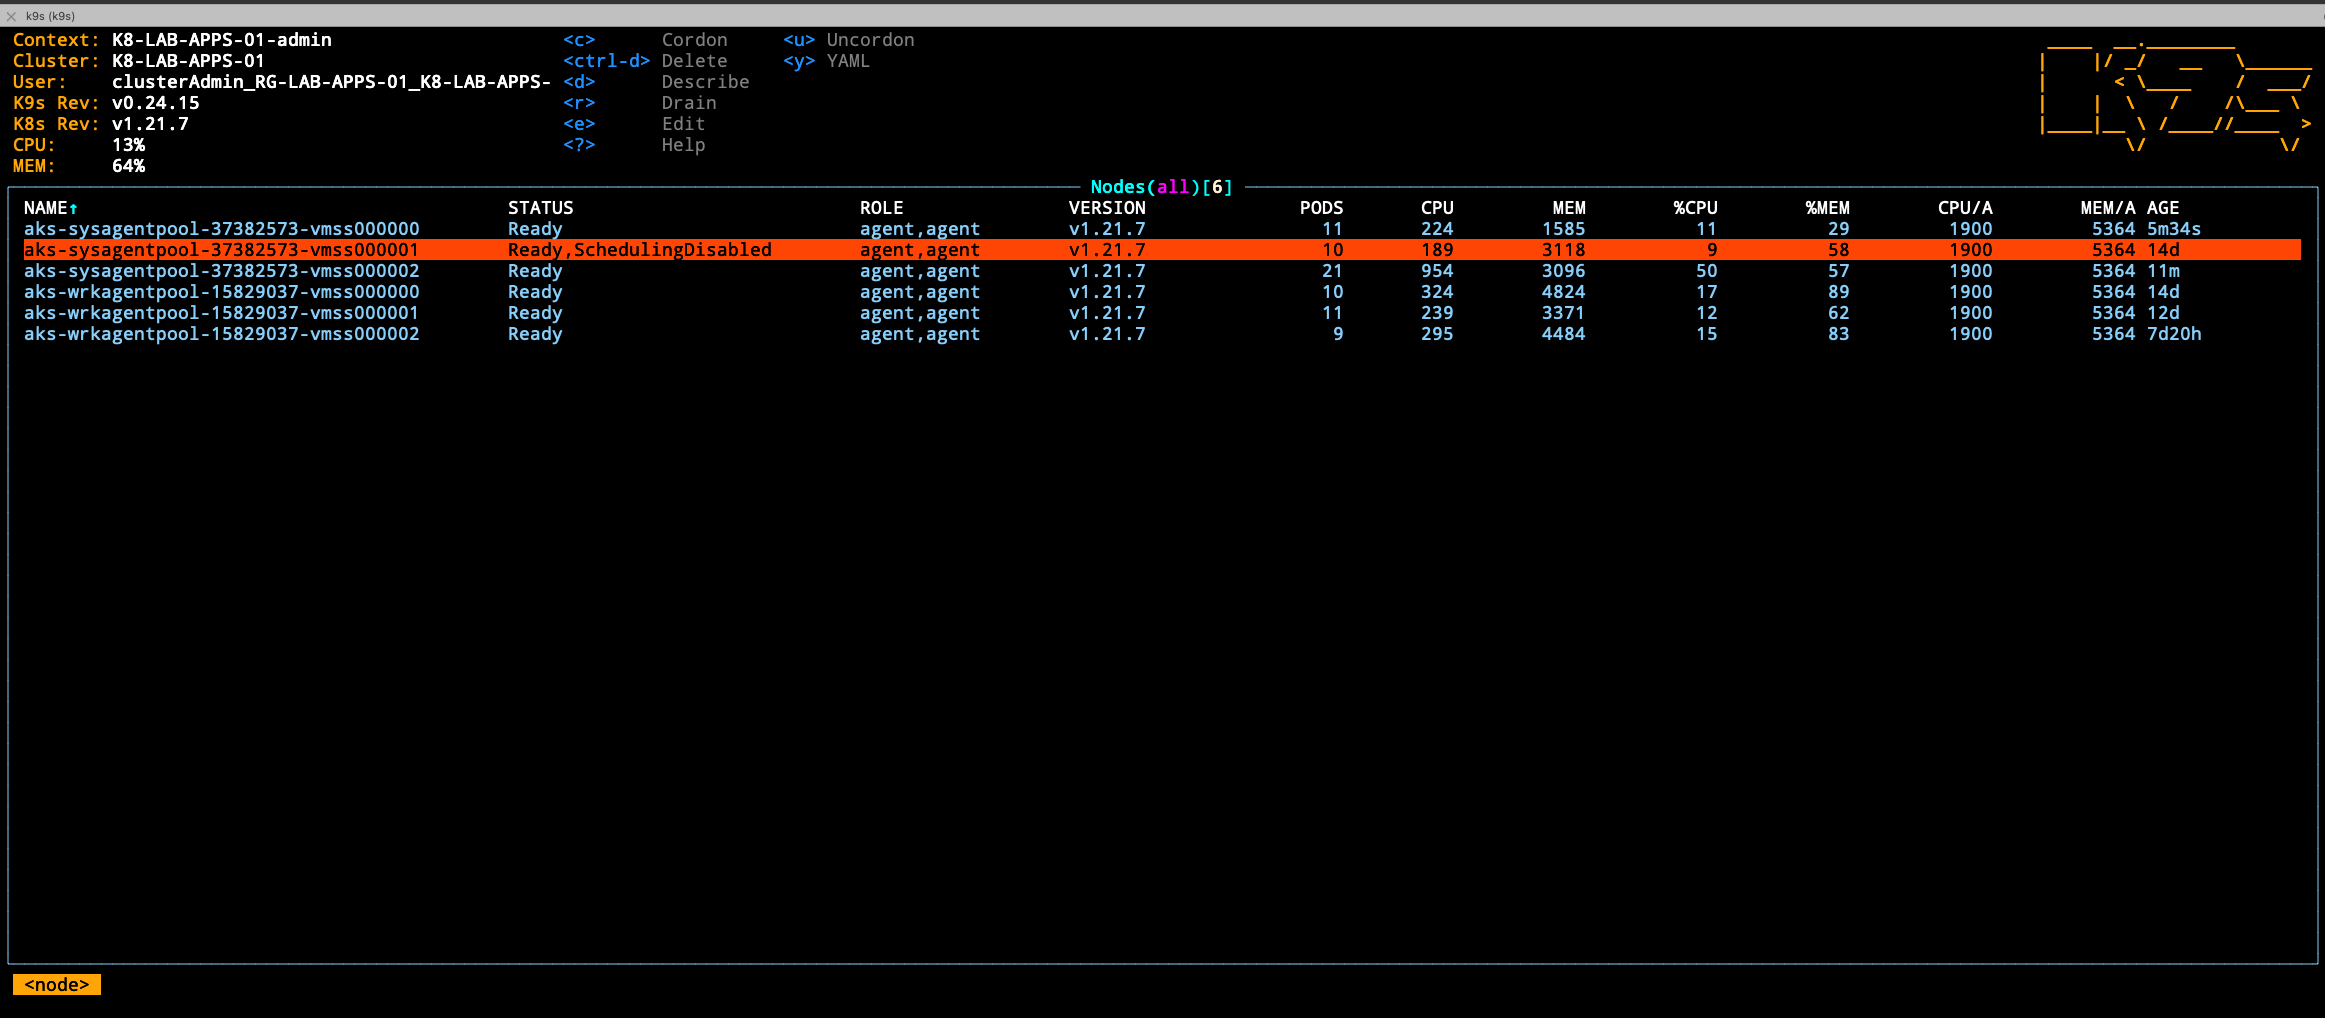The height and width of the screenshot is (1018, 2325).
Task: Click the Cluster value K8-LAB-APPS-01
Action: click(x=189, y=61)
